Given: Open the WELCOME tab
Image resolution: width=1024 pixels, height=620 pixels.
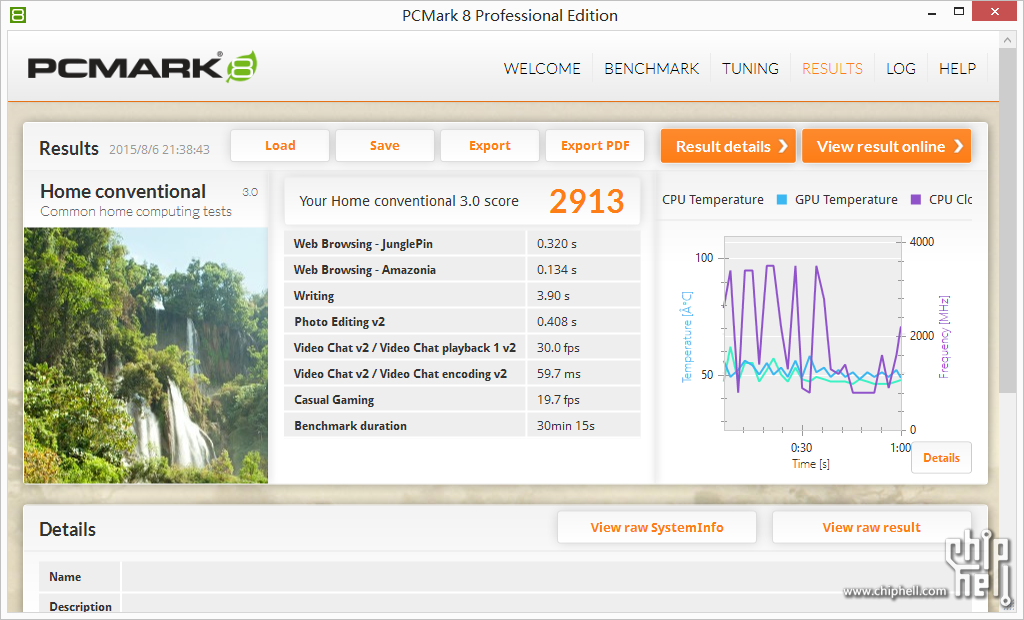Looking at the screenshot, I should click(542, 69).
